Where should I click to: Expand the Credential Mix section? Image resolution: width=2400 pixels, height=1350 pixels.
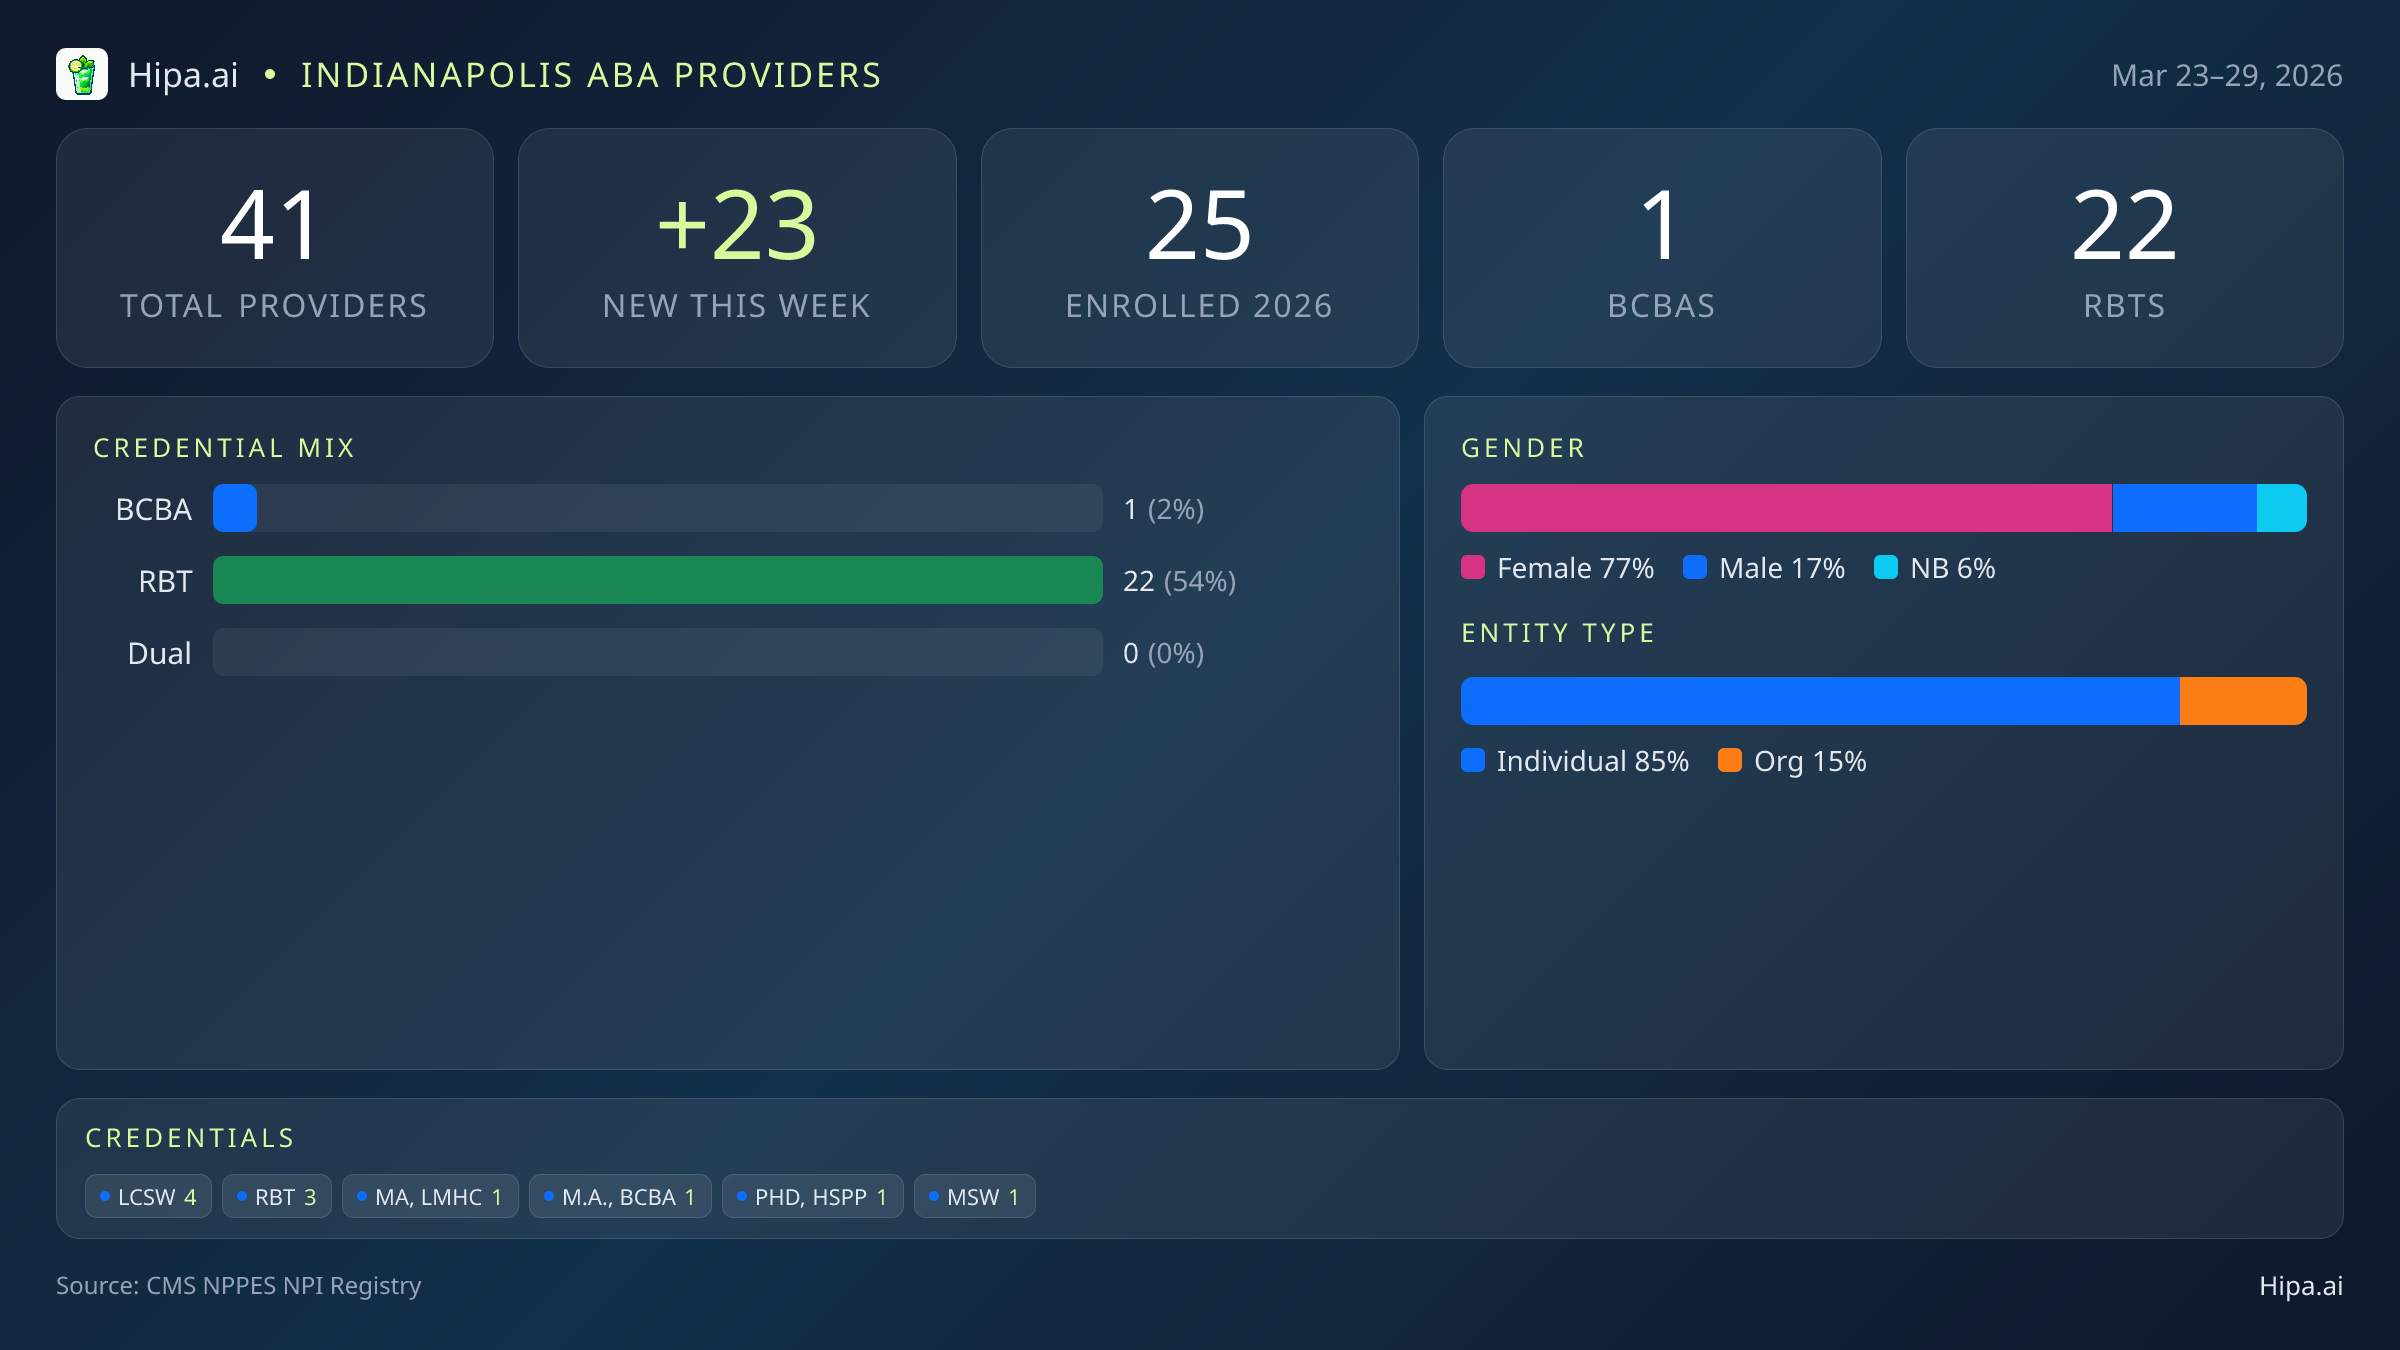point(225,448)
